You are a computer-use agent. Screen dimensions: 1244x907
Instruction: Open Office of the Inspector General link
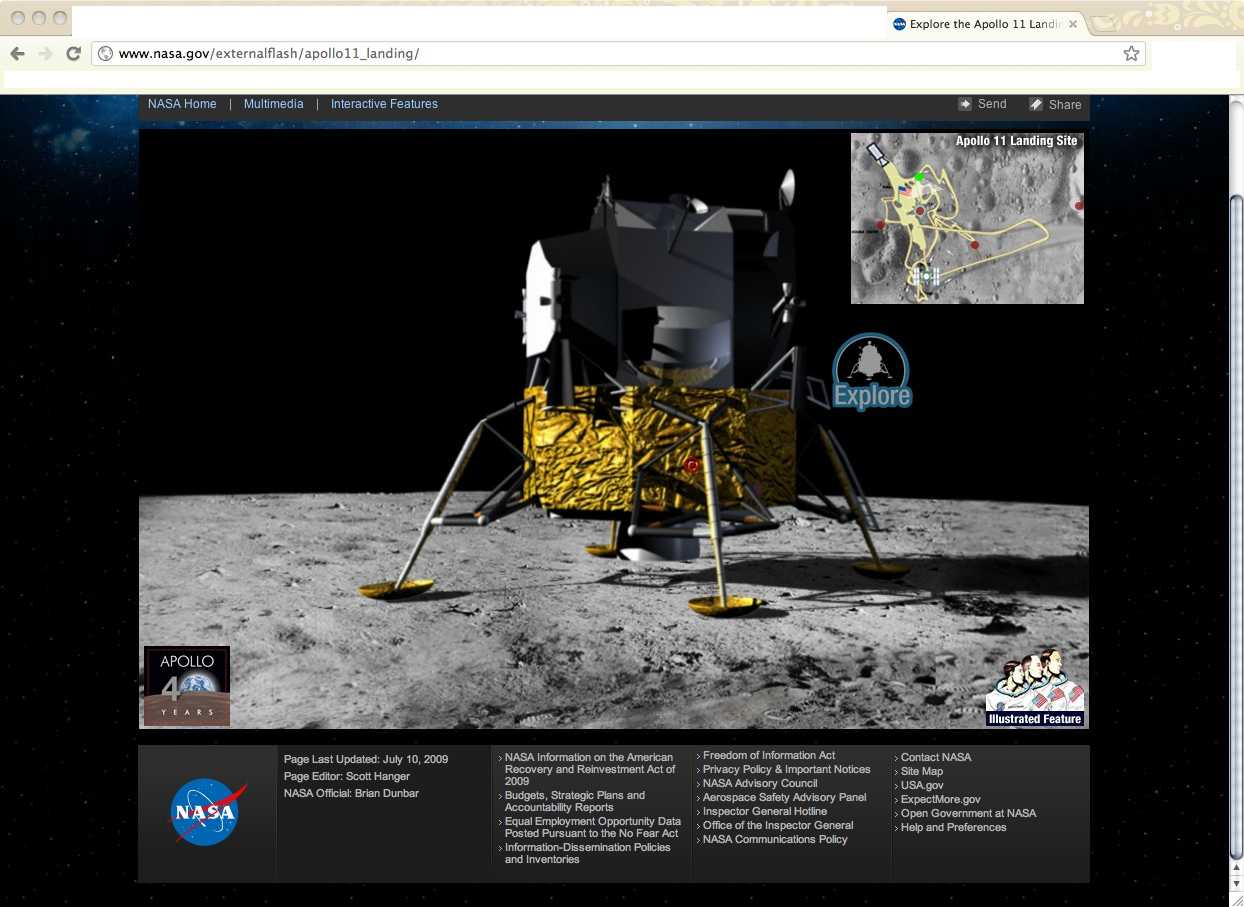point(778,825)
